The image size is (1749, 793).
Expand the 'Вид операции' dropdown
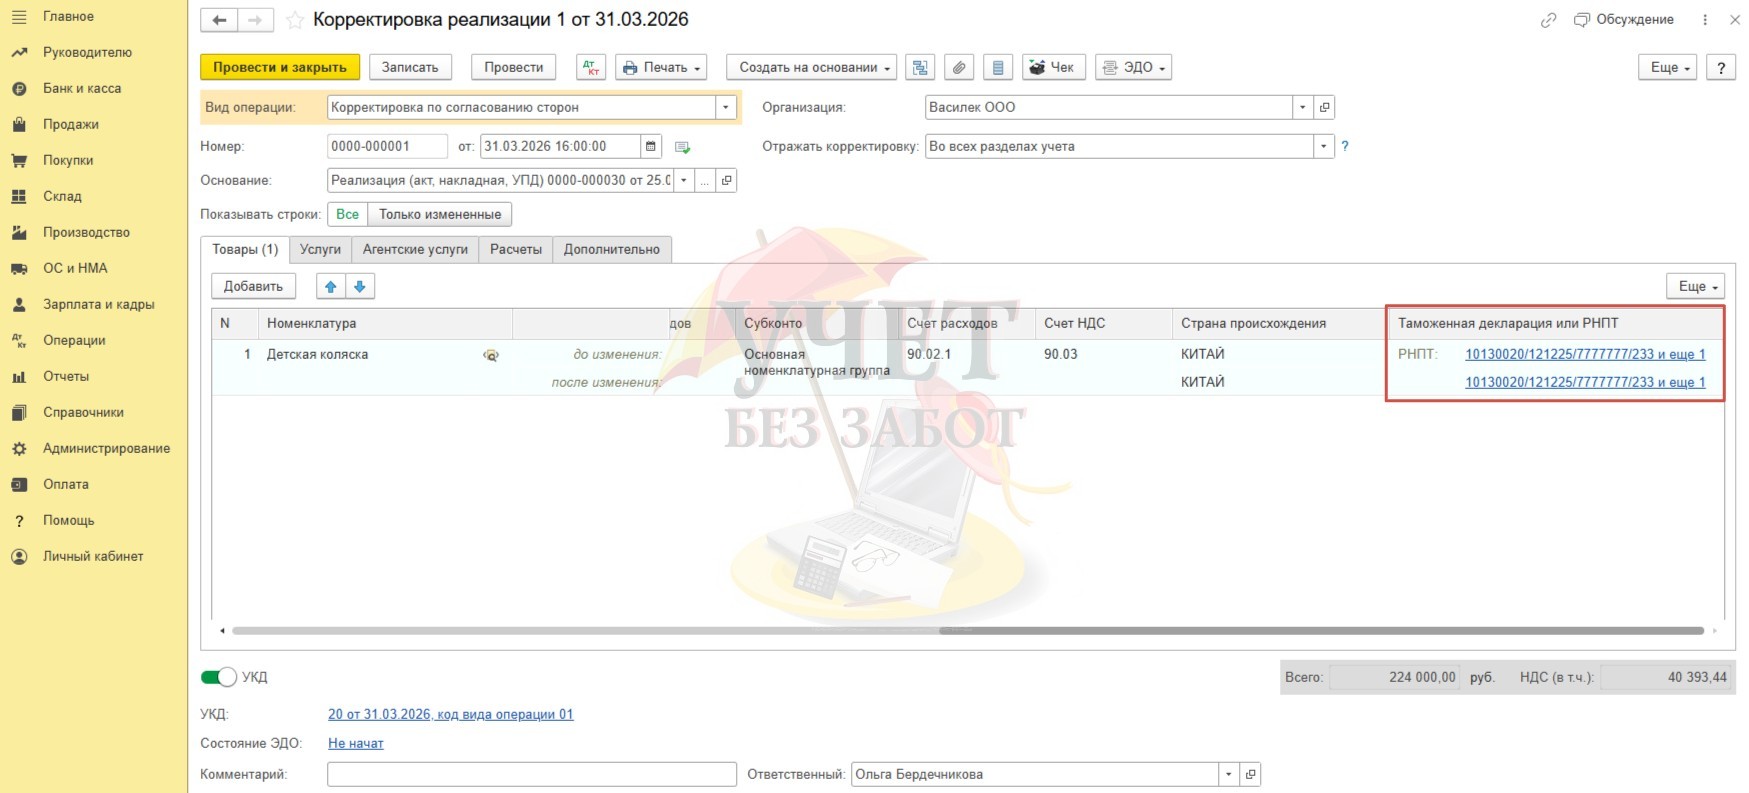(x=726, y=107)
